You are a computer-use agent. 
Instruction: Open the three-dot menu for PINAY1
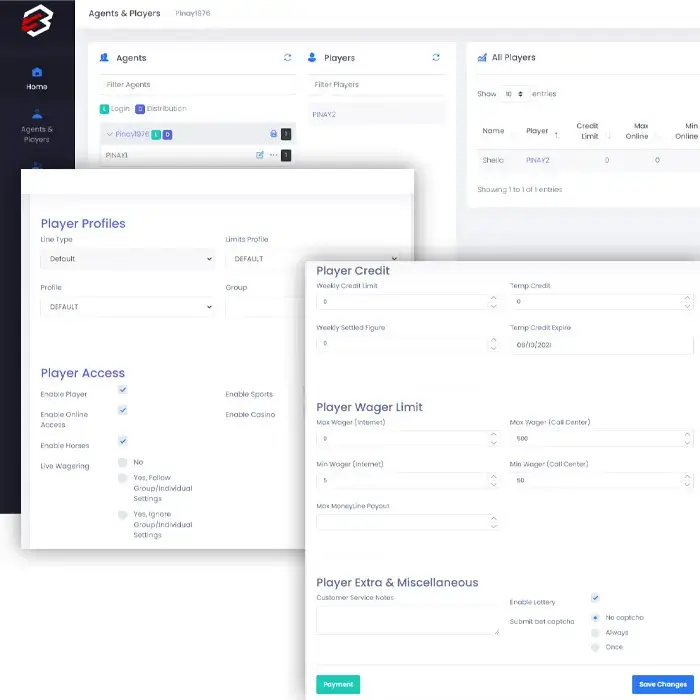274,155
